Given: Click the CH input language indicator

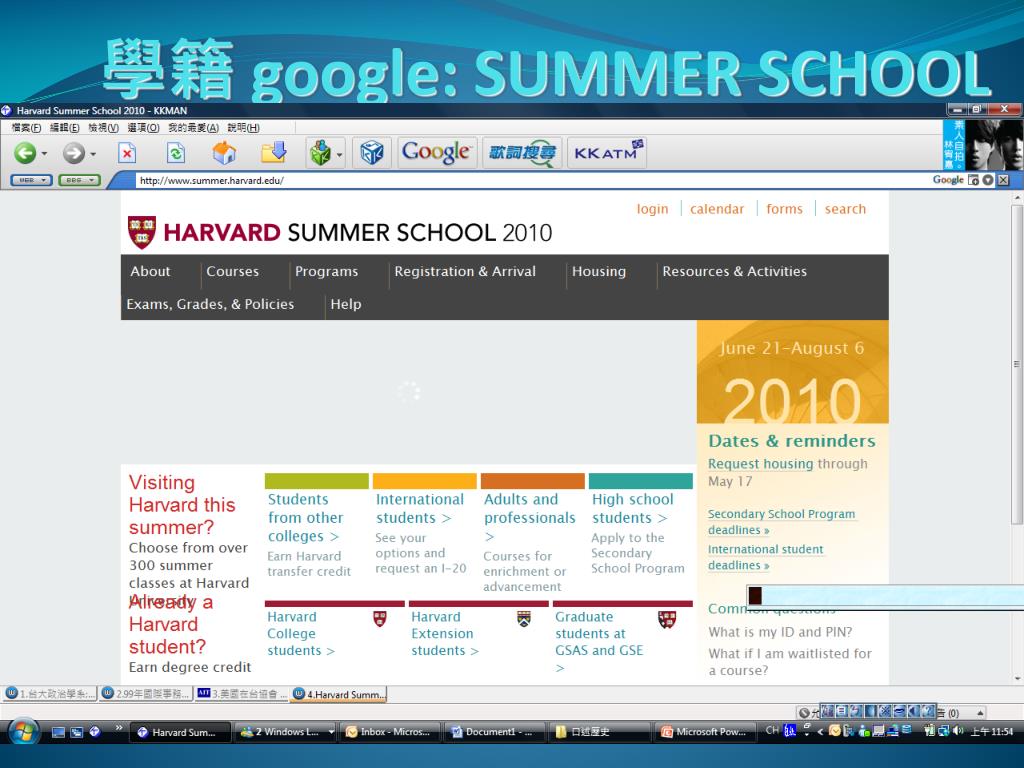Looking at the screenshot, I should click(x=772, y=730).
